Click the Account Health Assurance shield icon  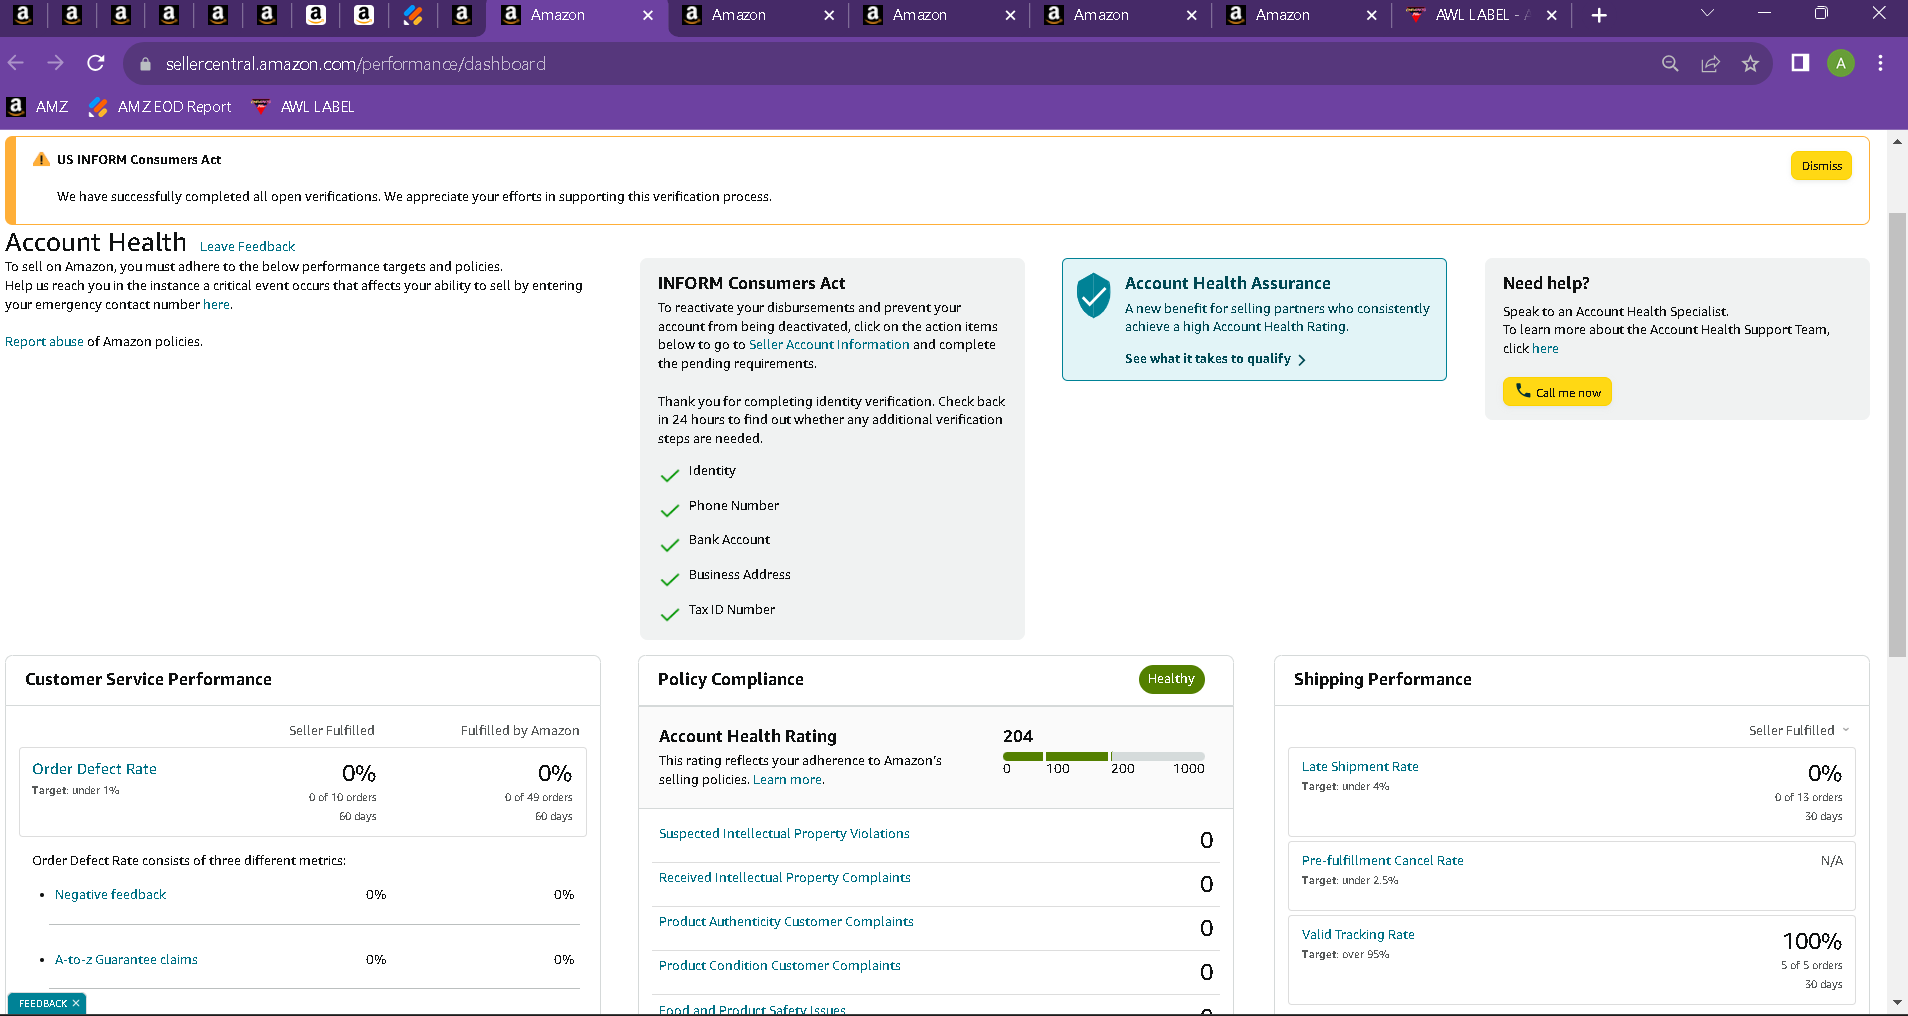click(1093, 295)
